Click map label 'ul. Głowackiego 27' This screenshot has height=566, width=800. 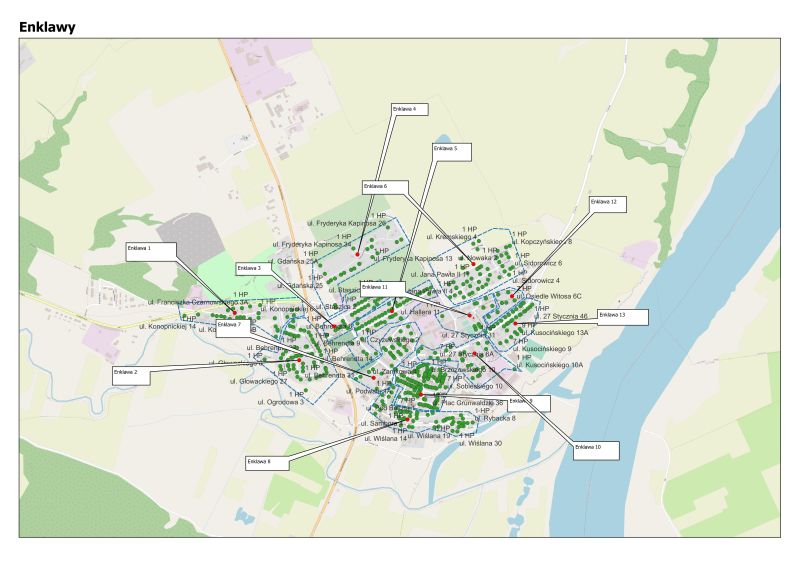pyautogui.click(x=258, y=382)
